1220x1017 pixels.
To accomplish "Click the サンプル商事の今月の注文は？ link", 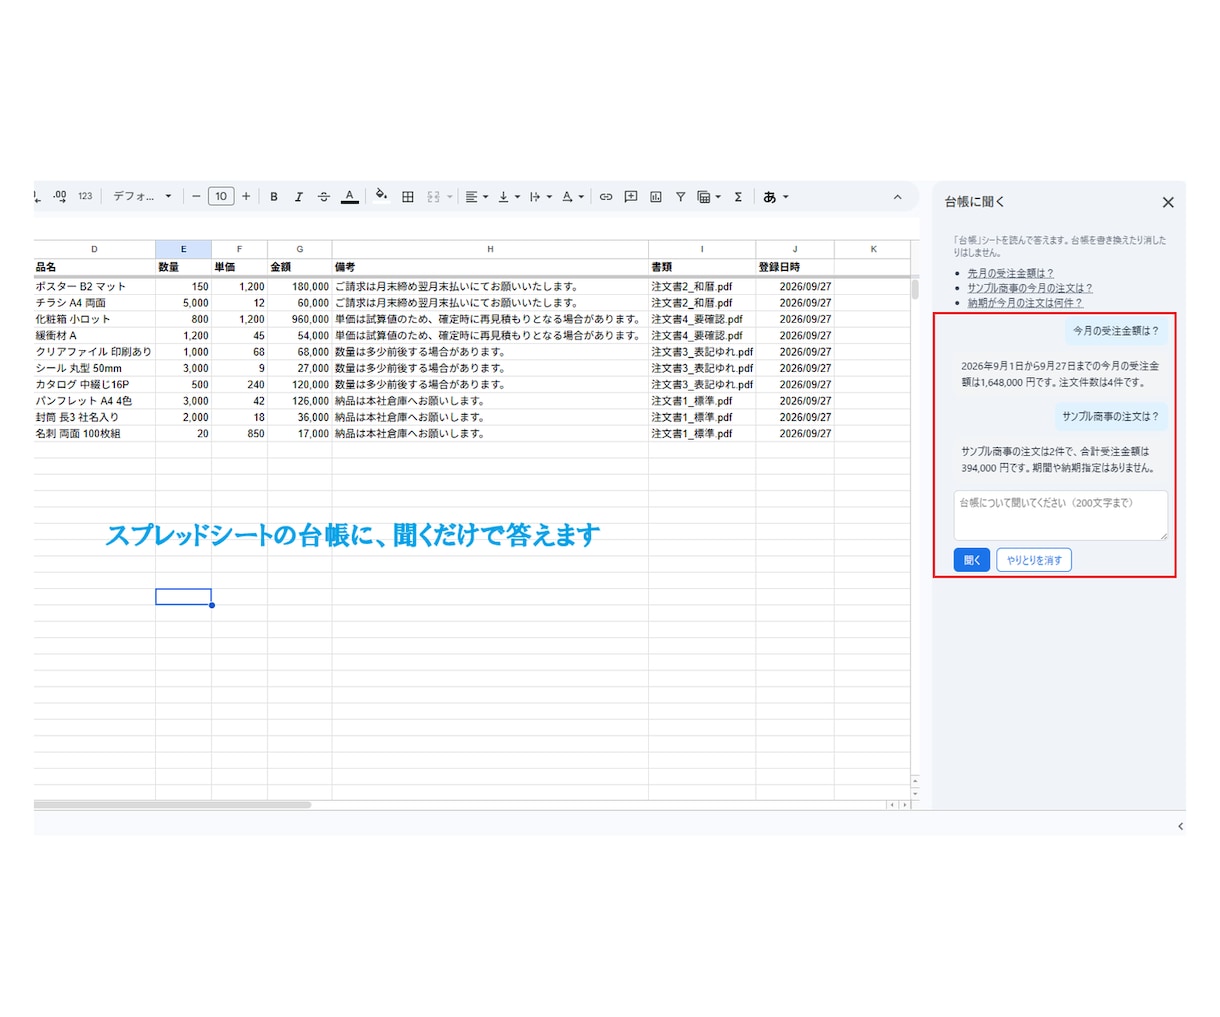I will (1029, 288).
